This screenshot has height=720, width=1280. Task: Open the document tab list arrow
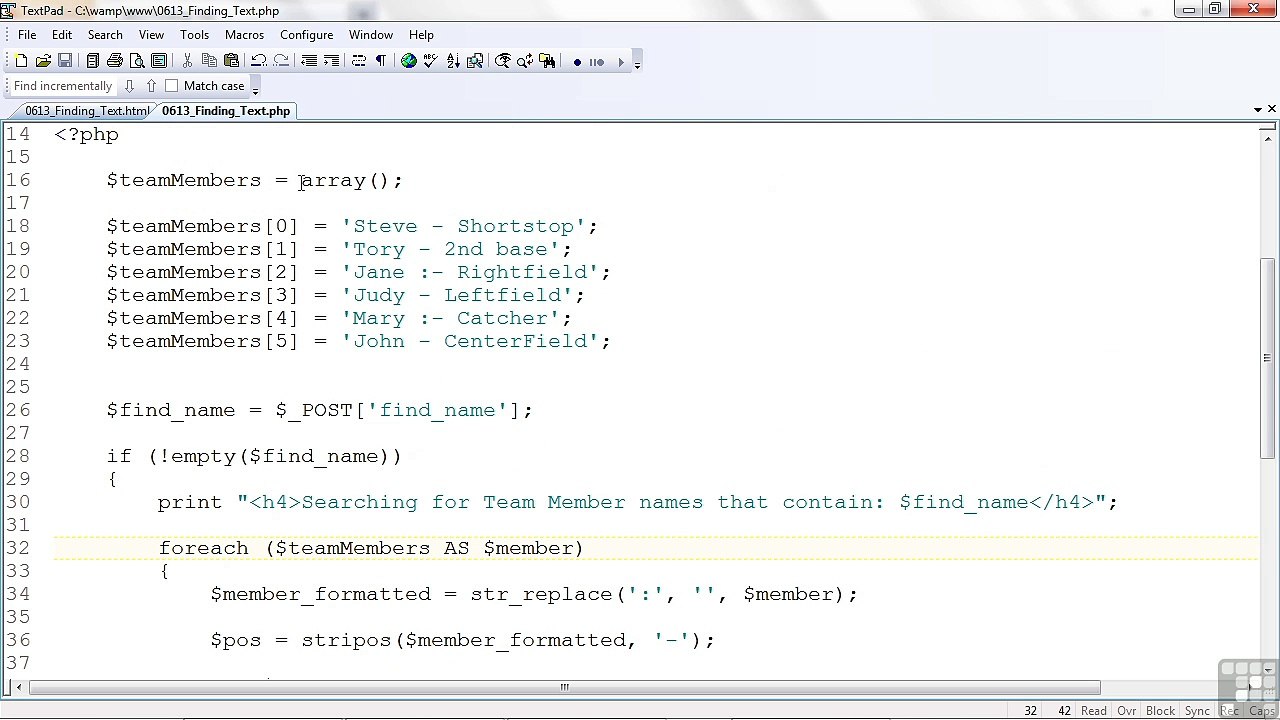1257,109
